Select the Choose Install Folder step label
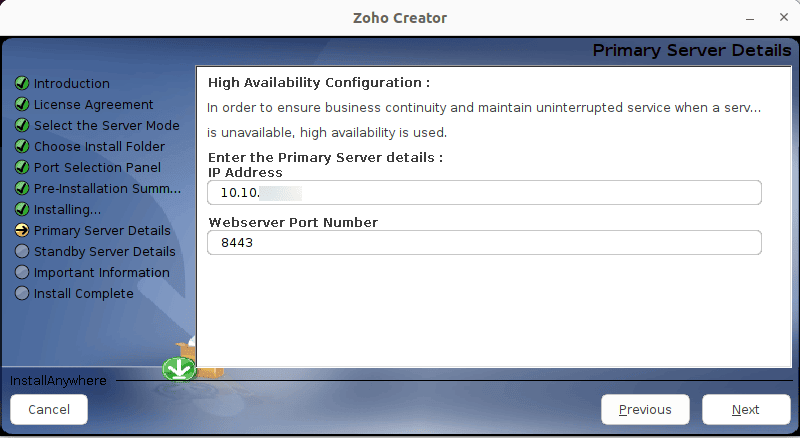This screenshot has height=438, width=800. (99, 146)
